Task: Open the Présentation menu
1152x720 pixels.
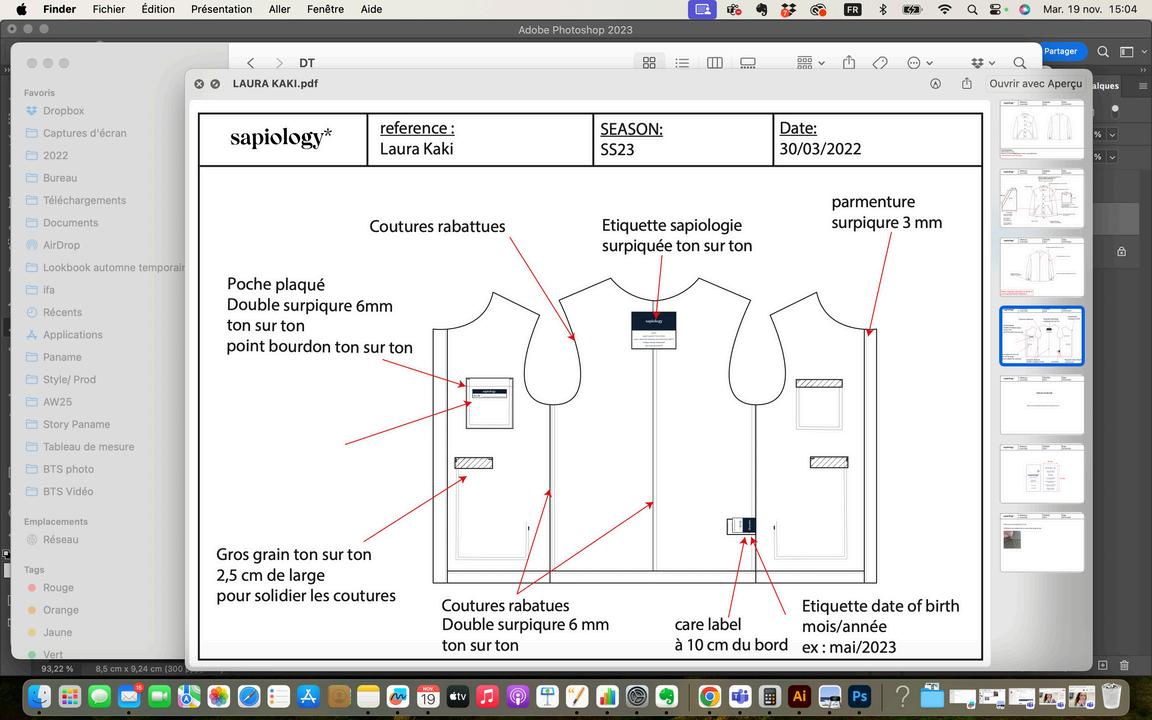Action: 221,10
